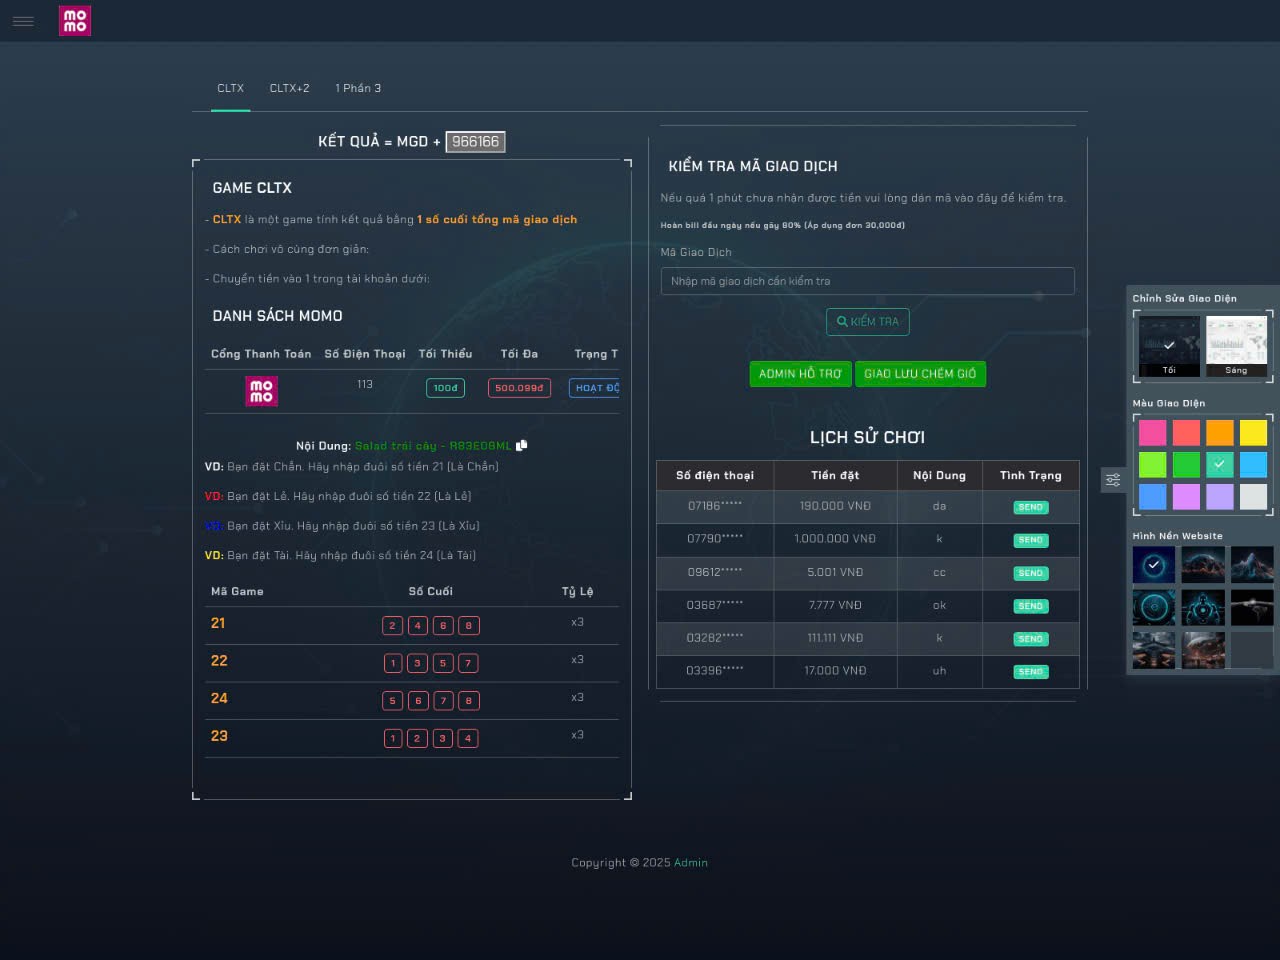1280x960 pixels.
Task: Click digit 7 badge in game row 22
Action: pyautogui.click(x=468, y=663)
